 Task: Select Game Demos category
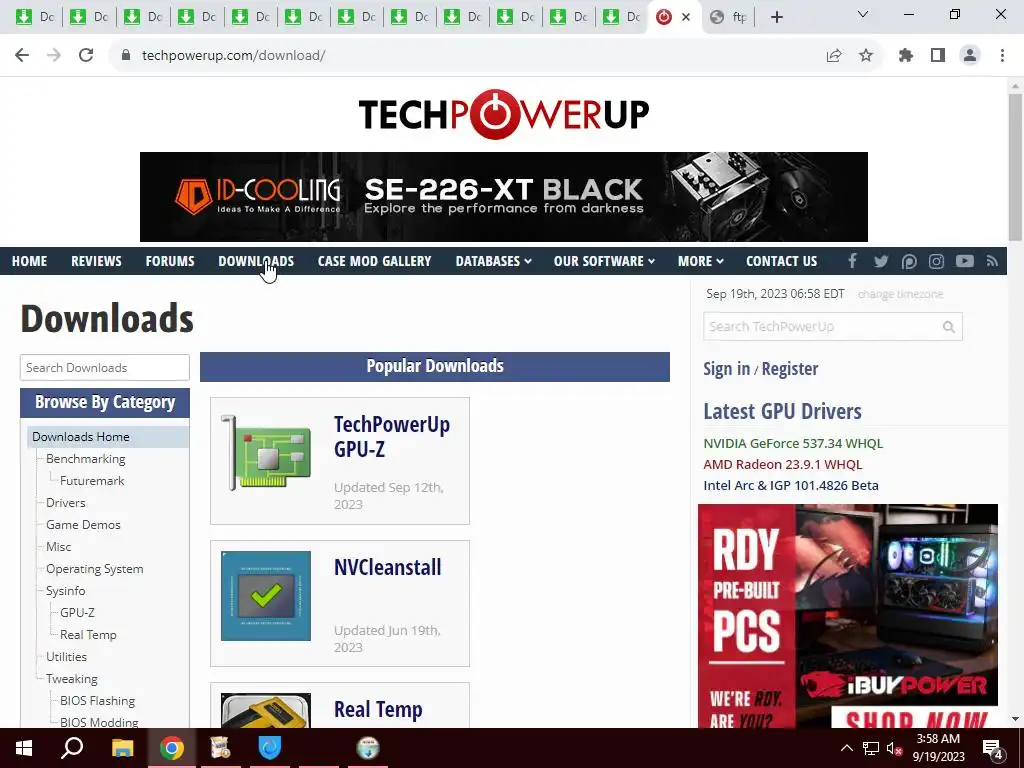(83, 525)
